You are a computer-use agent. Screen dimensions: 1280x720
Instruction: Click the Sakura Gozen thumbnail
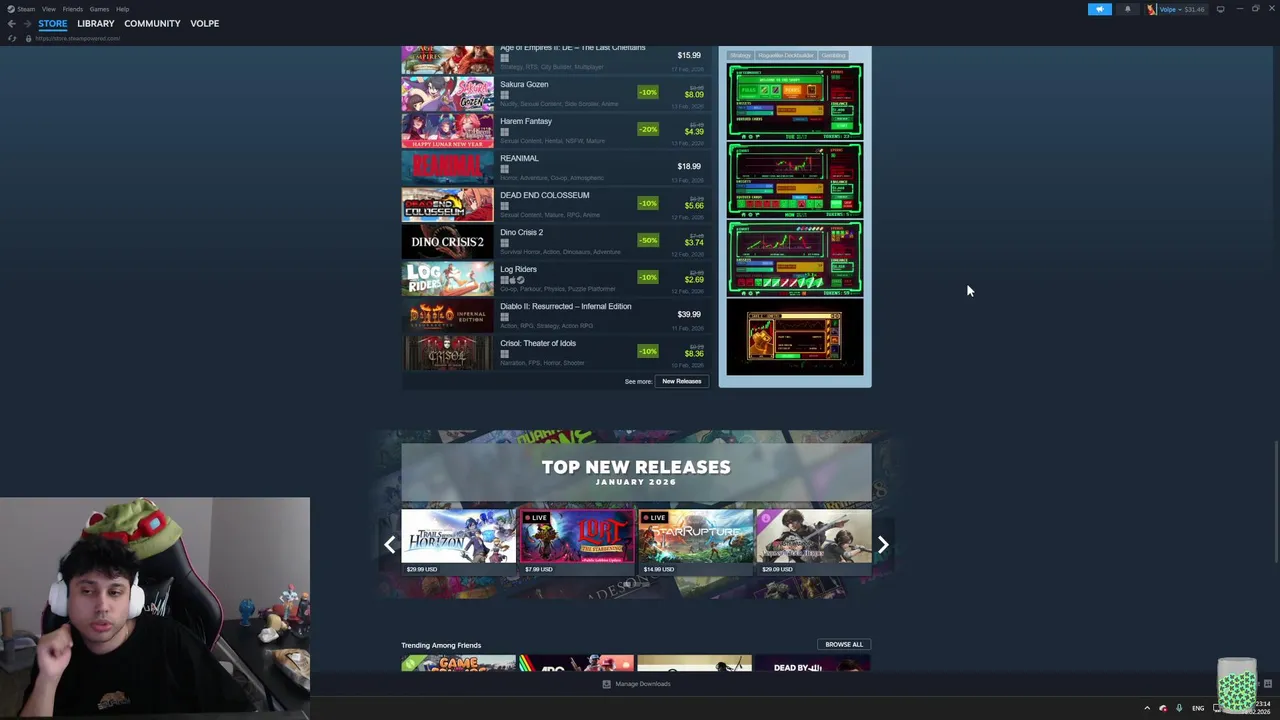point(447,94)
